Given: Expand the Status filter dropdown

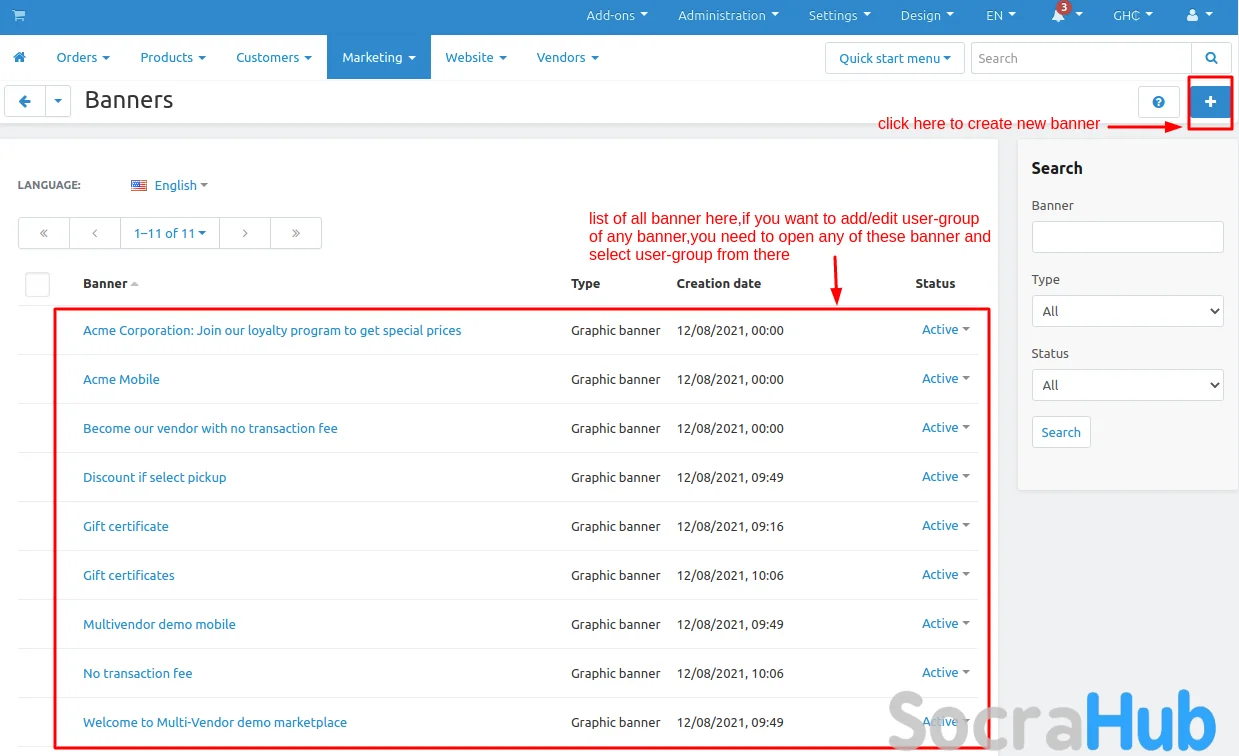Looking at the screenshot, I should tap(1127, 385).
